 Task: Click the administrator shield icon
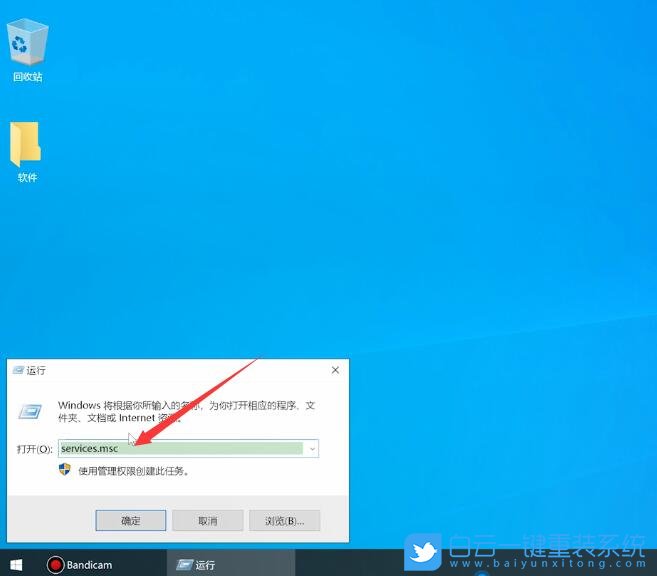[66, 470]
